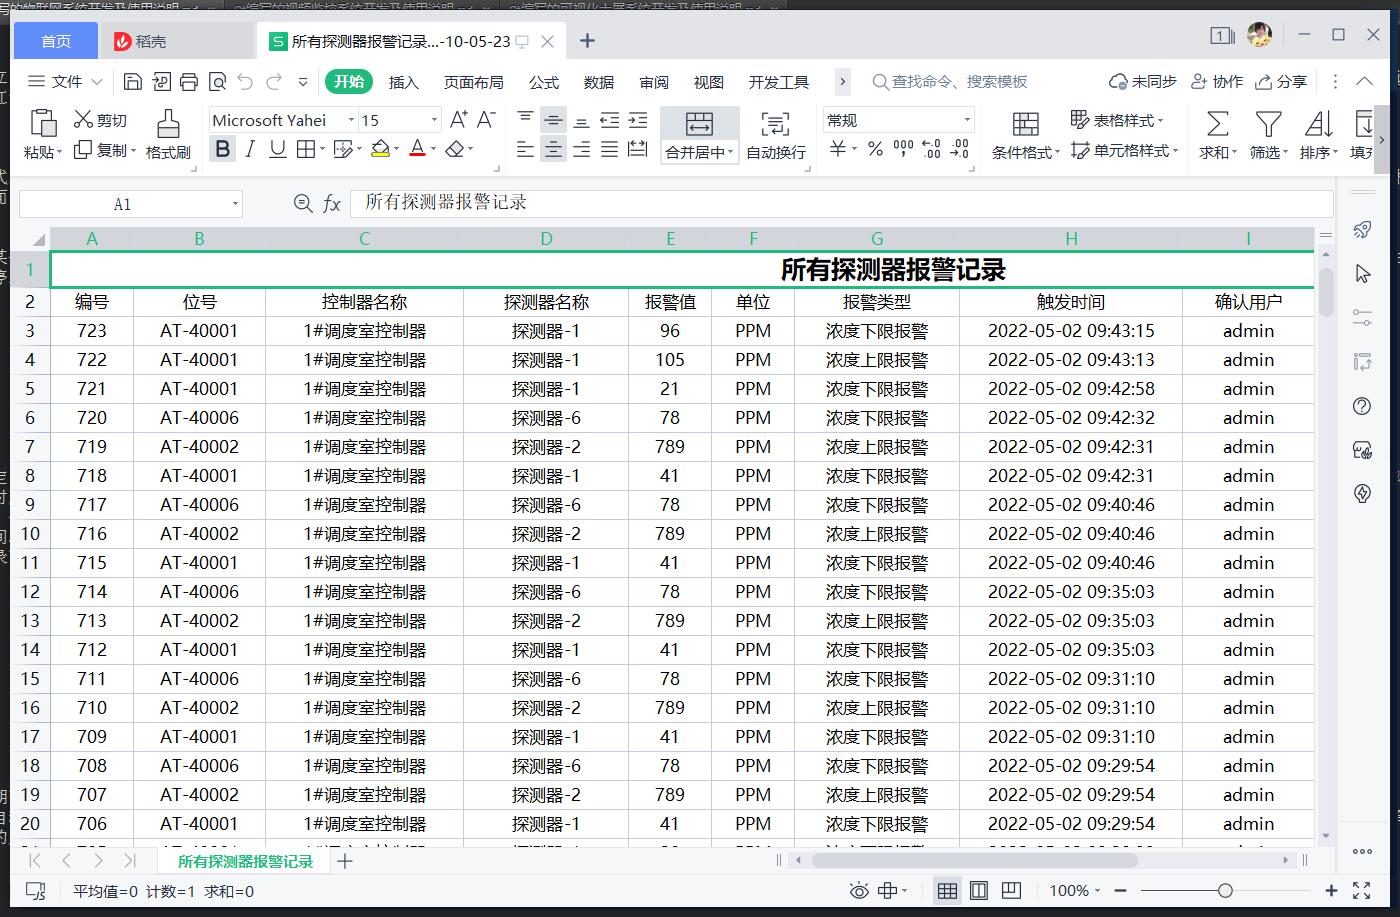Viewport: 1400px width, 917px height.
Task: Switch to the 公式 (Formulas) ribbon tab
Action: 543,82
